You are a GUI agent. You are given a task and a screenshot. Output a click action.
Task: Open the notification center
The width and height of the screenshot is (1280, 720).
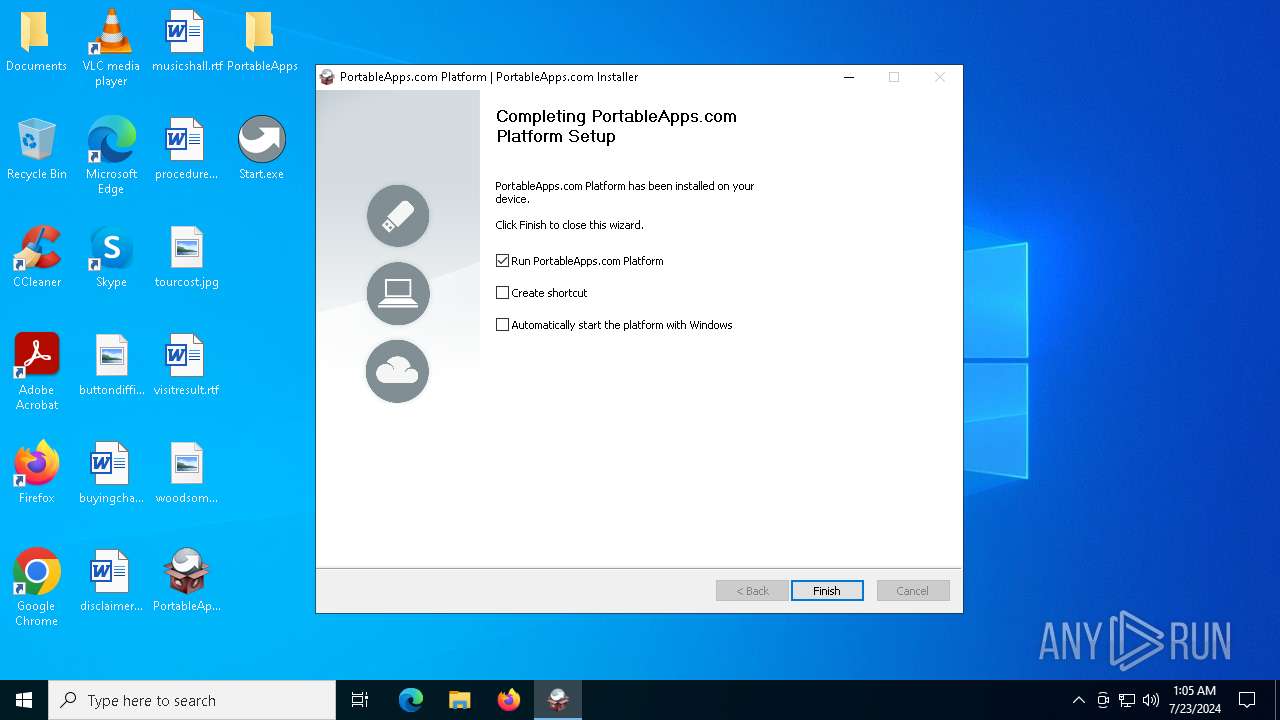tap(1247, 700)
